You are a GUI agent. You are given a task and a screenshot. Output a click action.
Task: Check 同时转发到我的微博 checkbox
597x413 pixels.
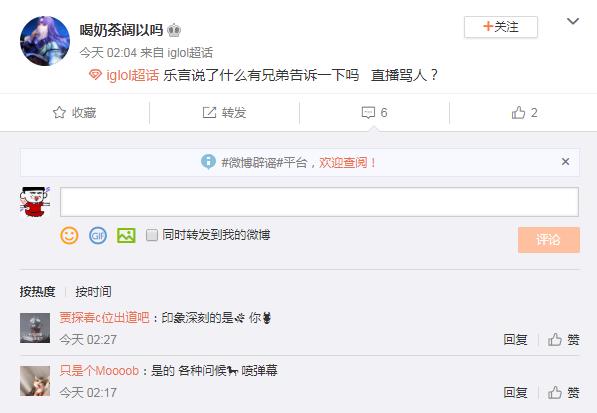pyautogui.click(x=152, y=235)
